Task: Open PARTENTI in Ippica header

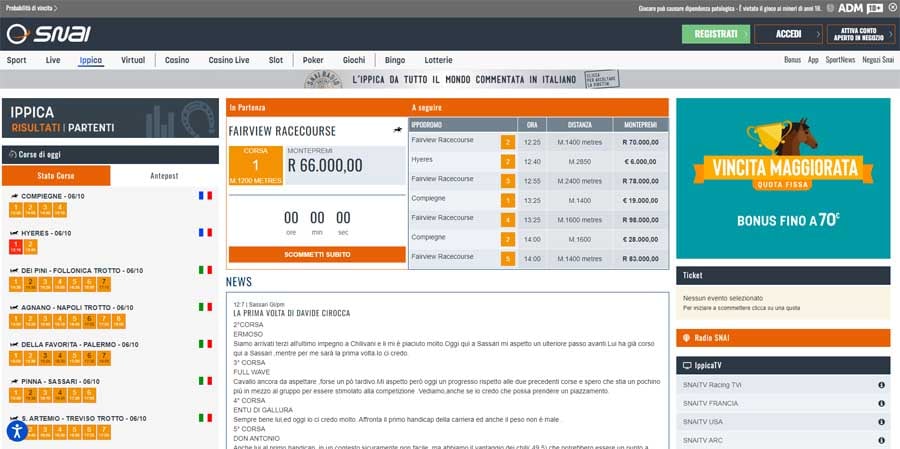Action: click(x=91, y=127)
